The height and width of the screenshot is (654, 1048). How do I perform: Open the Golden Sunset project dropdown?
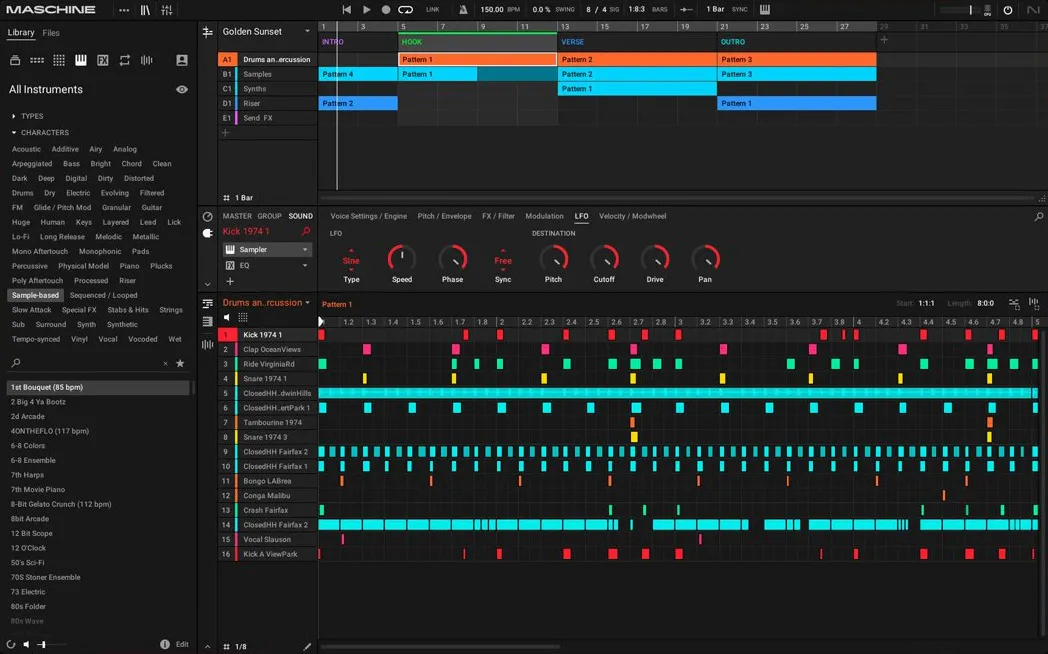pyautogui.click(x=307, y=32)
